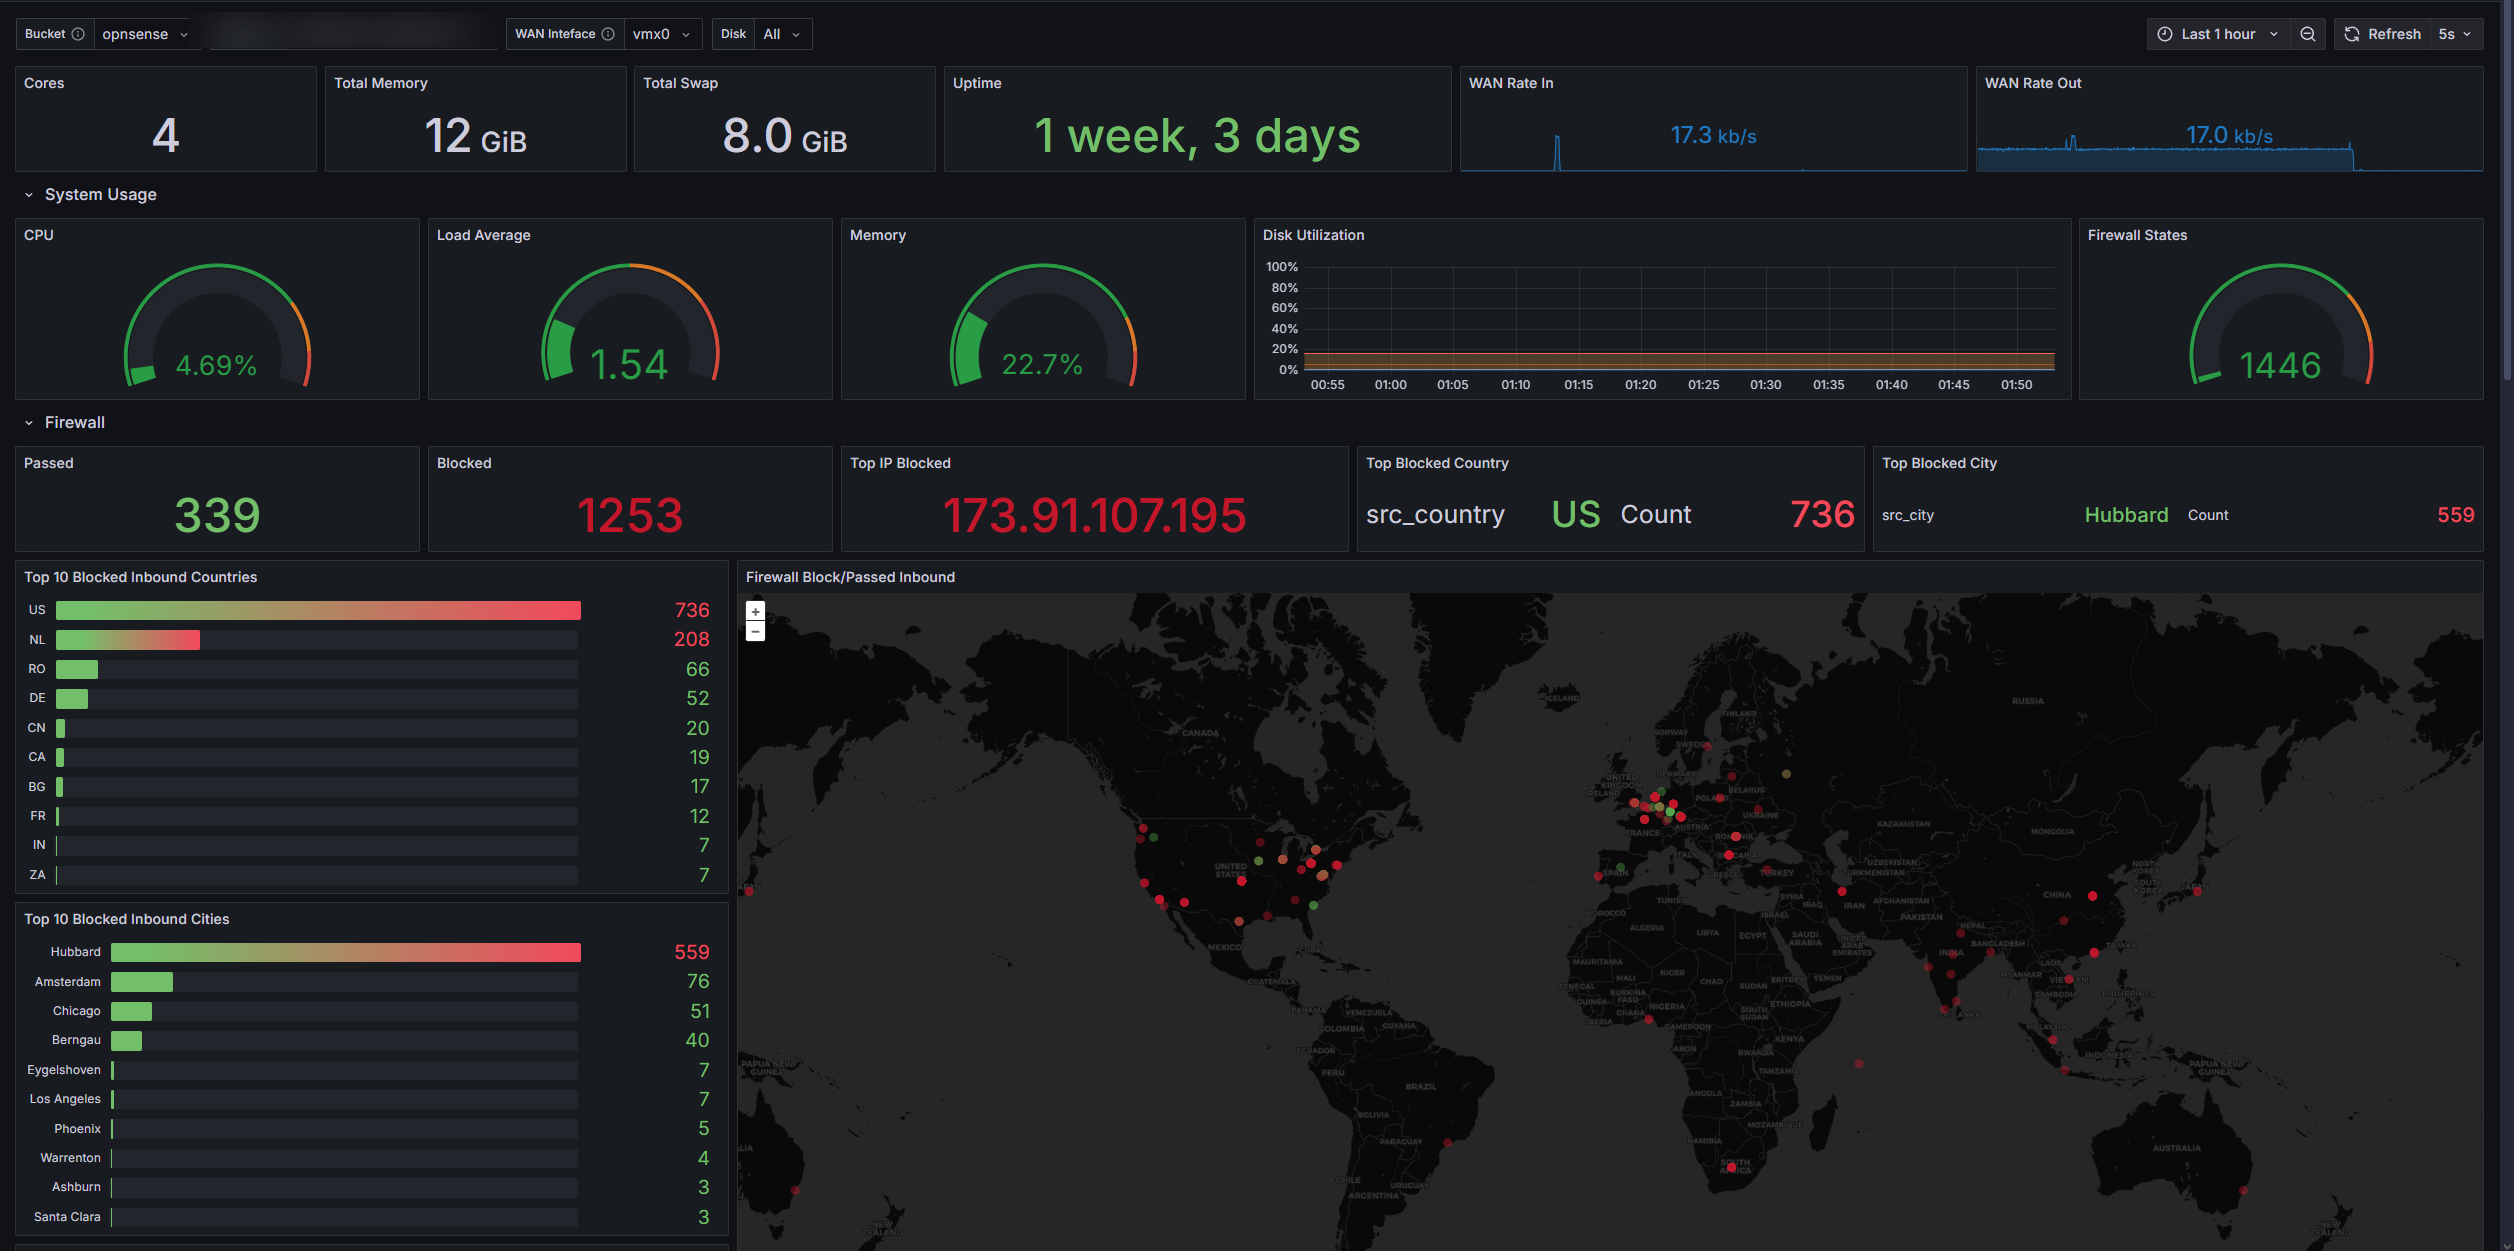Click the Santa Clara row in cities chart

[x=368, y=1217]
